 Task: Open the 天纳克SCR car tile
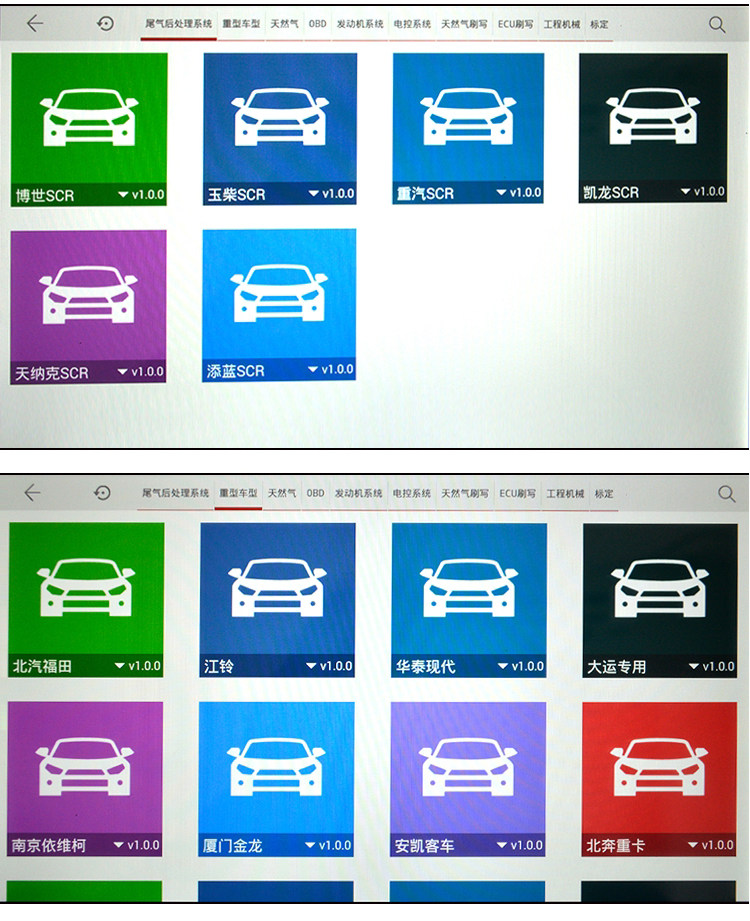88,307
